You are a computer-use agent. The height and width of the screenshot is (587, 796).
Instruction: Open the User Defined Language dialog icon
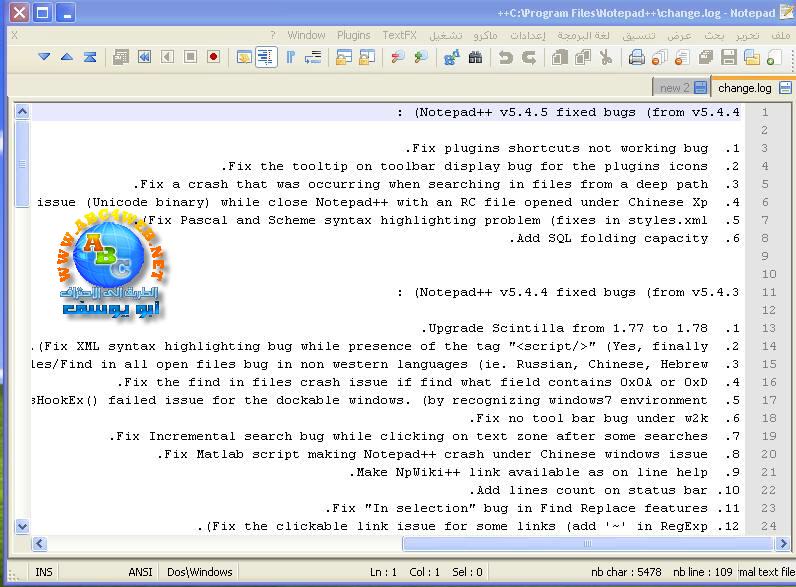pyautogui.click(x=244, y=57)
